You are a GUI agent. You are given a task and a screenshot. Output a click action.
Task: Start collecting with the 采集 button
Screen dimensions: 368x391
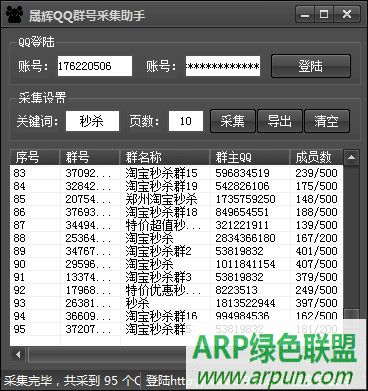(x=233, y=121)
